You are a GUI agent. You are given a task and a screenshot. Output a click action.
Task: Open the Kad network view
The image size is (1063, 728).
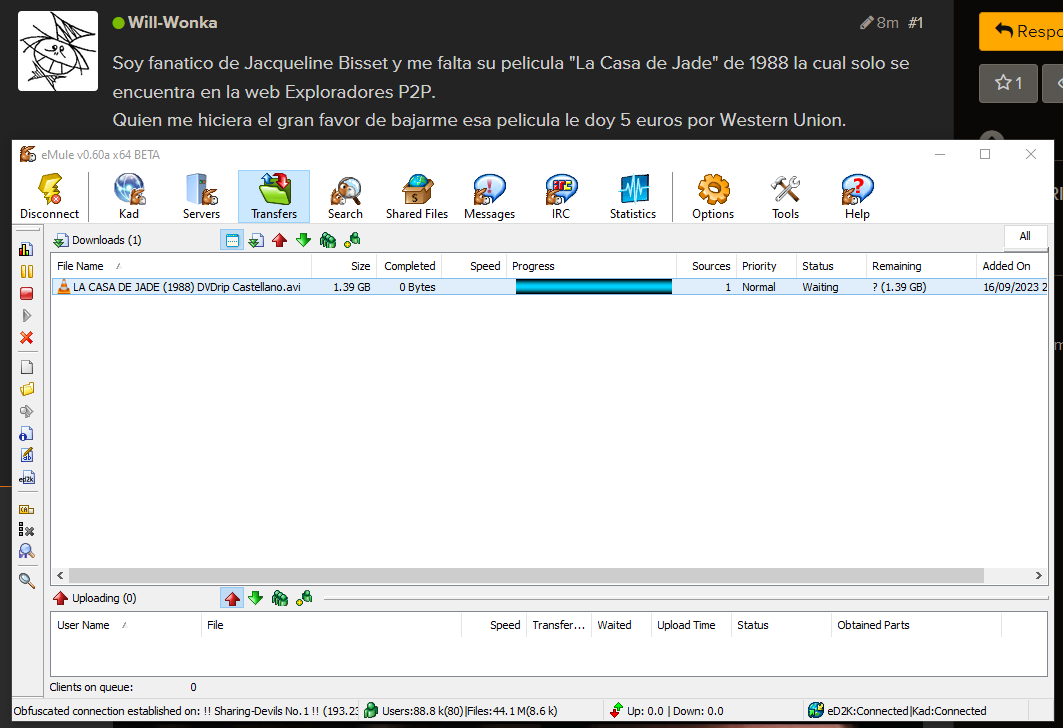coord(129,197)
